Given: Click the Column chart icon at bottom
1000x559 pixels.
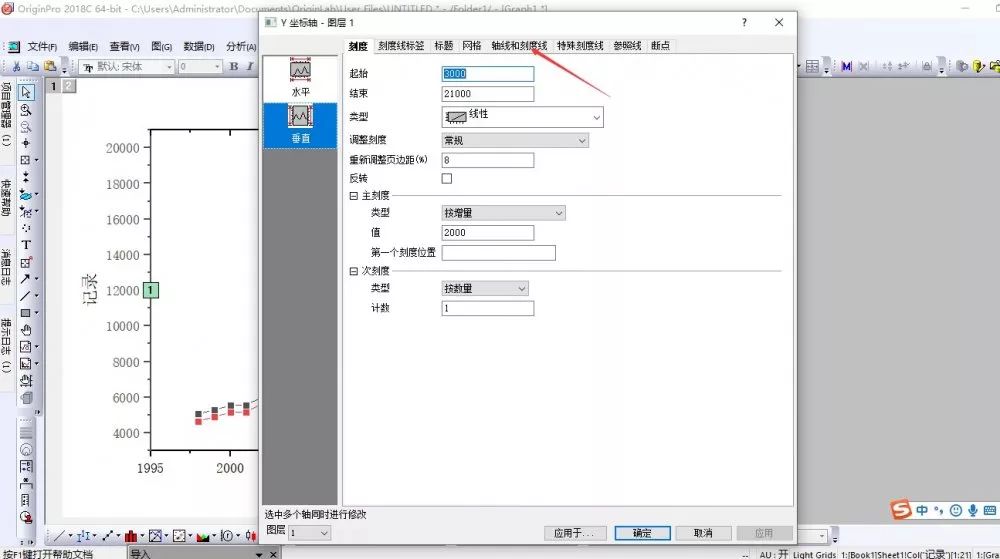Looking at the screenshot, I should click(x=131, y=536).
